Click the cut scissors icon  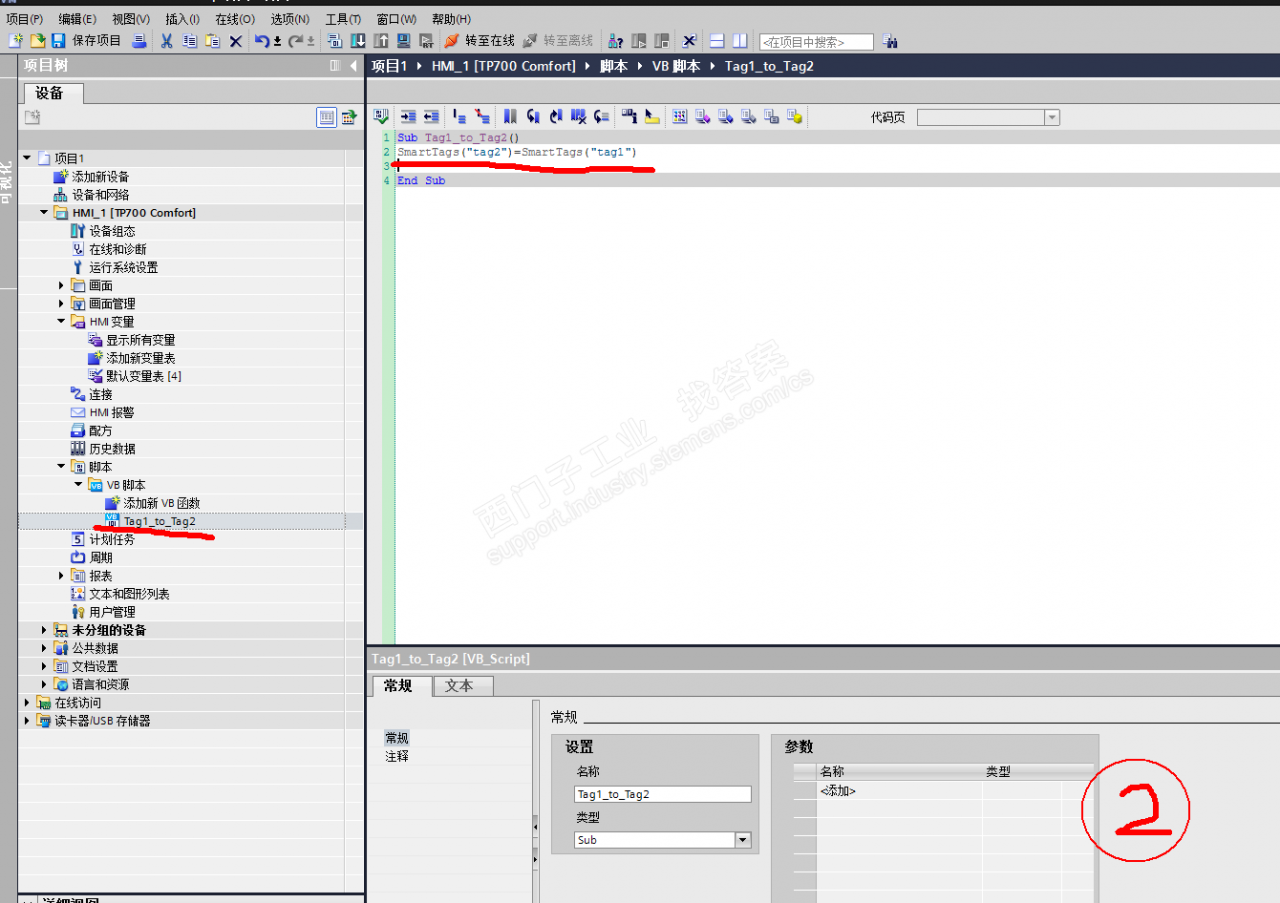pos(167,41)
